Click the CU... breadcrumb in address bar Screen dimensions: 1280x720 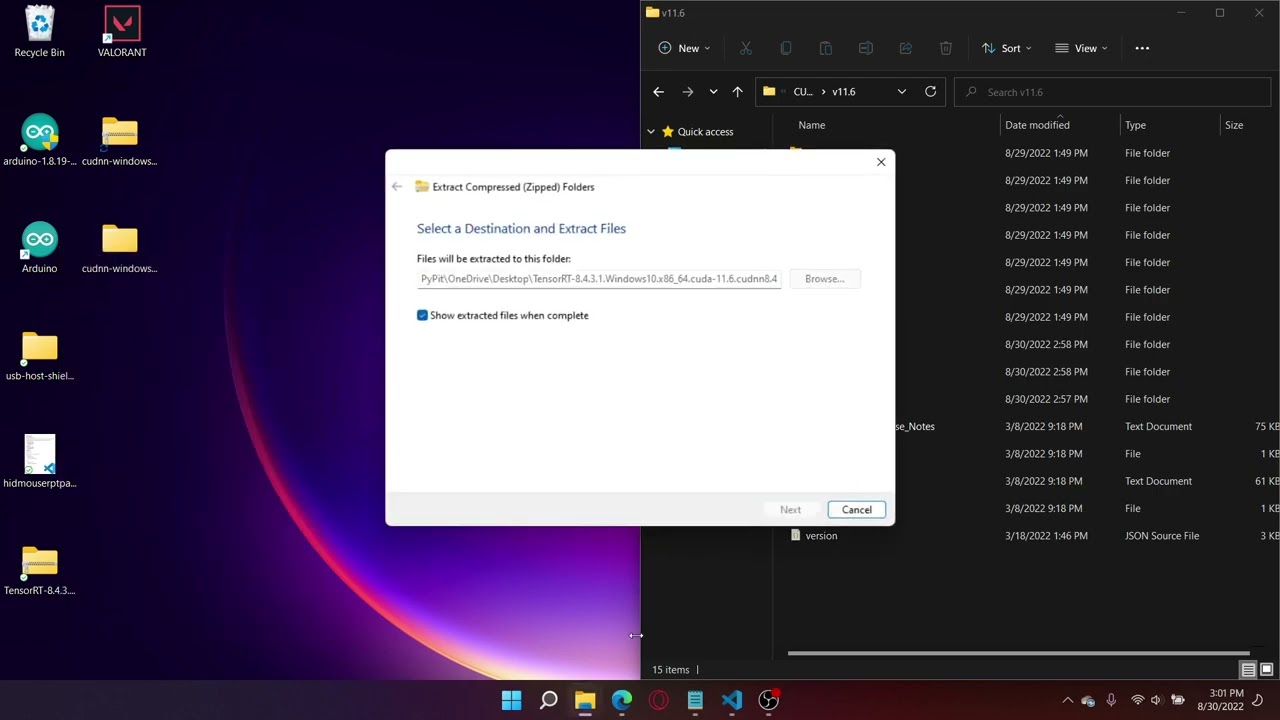tap(803, 92)
